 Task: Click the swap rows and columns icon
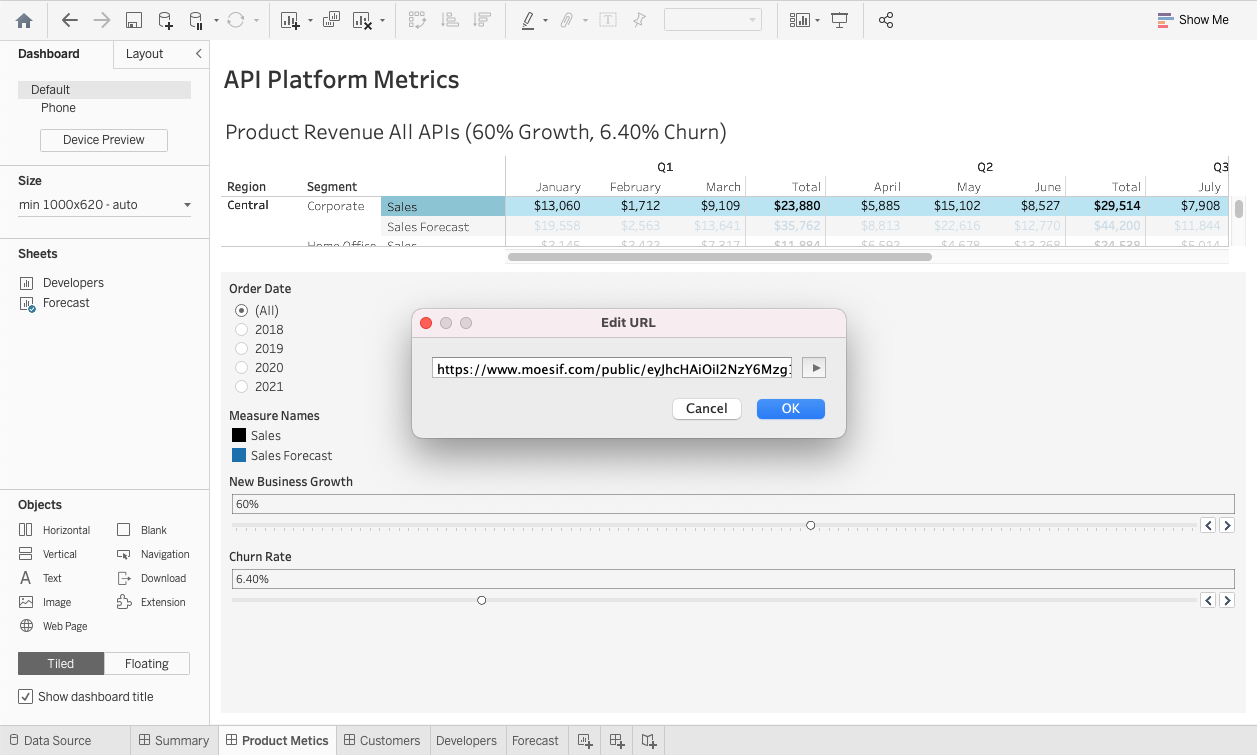coord(417,20)
